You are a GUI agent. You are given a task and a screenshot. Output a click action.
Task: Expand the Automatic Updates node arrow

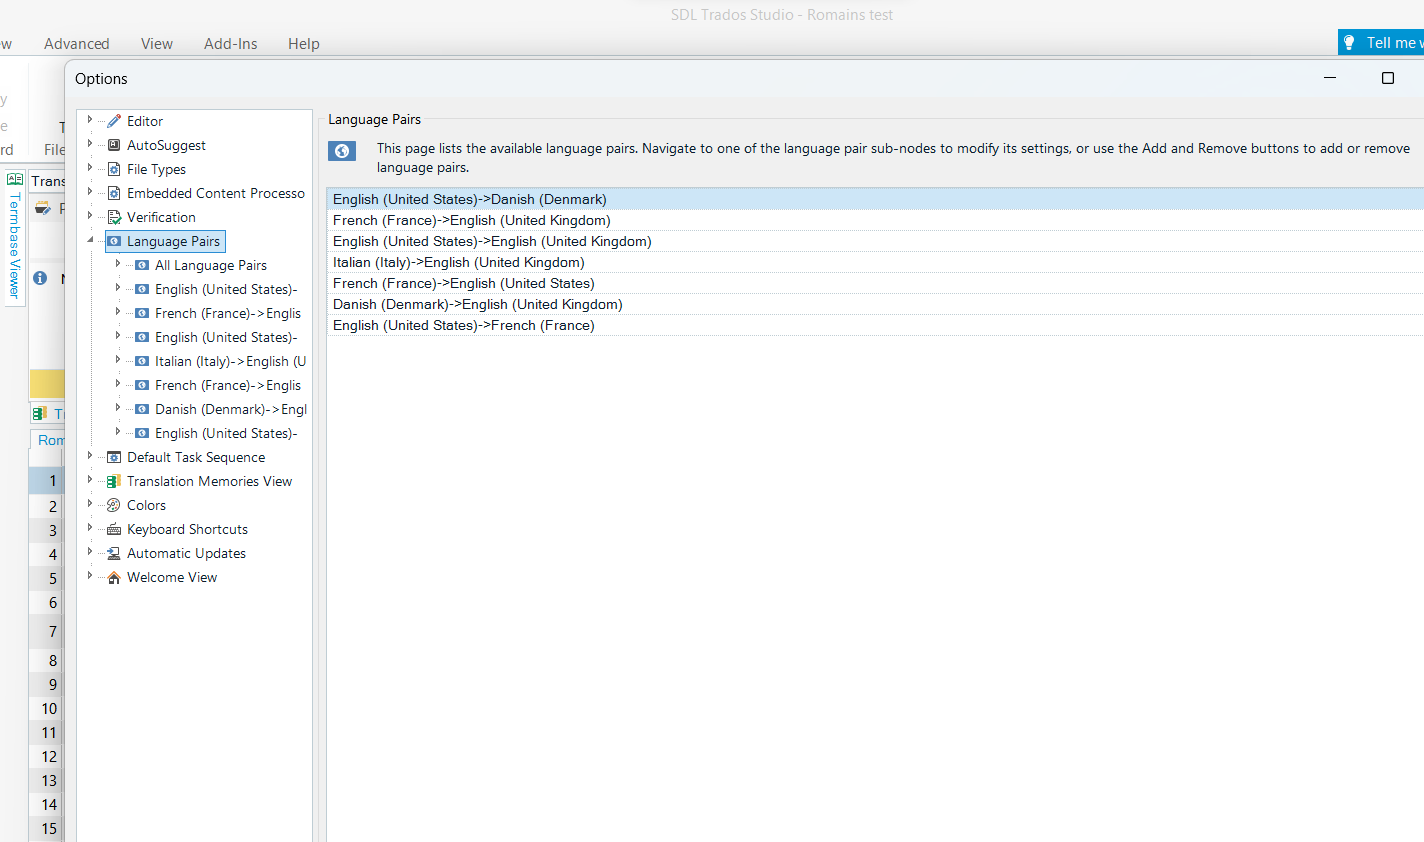tap(90, 552)
